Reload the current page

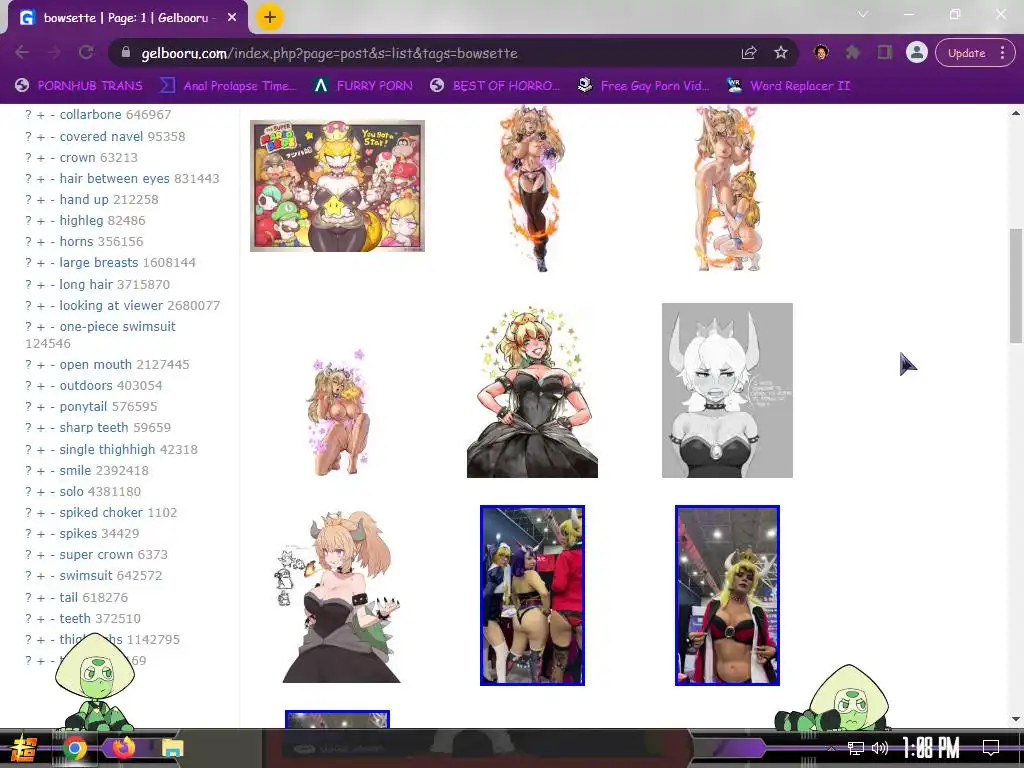pos(86,53)
